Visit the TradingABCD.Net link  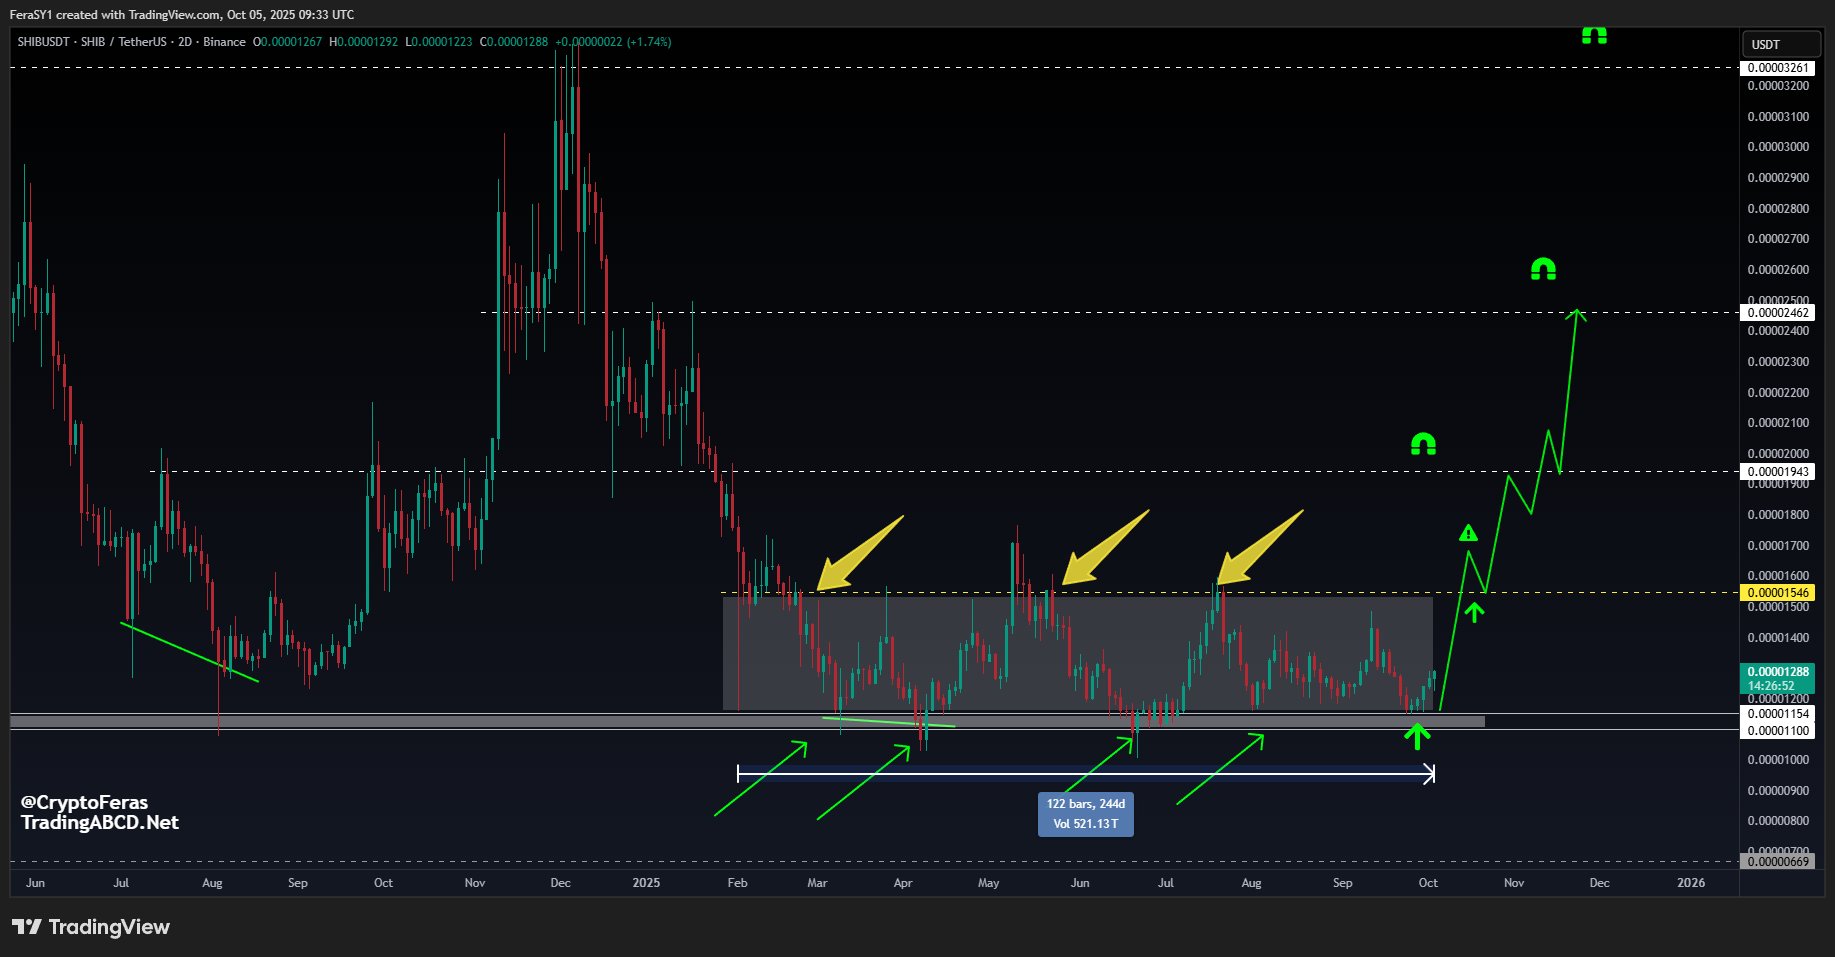click(x=99, y=822)
